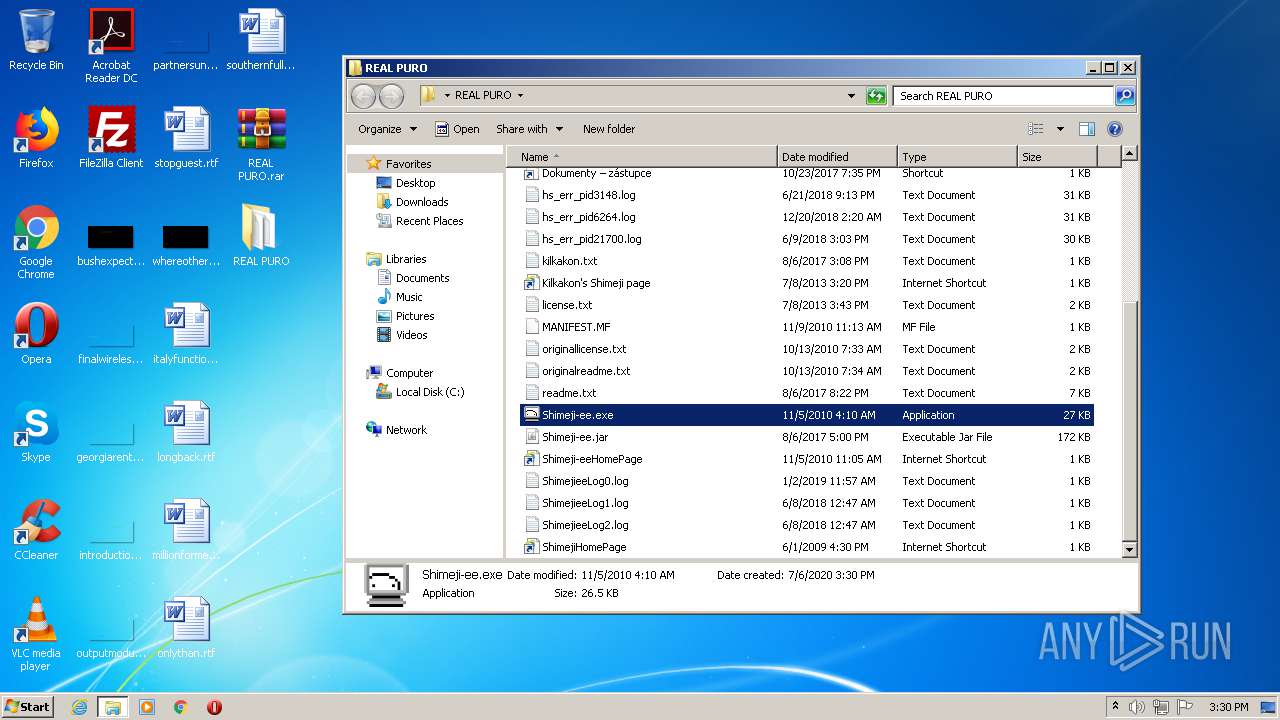Select Network in navigation pane
Viewport: 1280px width, 720px height.
pyautogui.click(x=406, y=430)
